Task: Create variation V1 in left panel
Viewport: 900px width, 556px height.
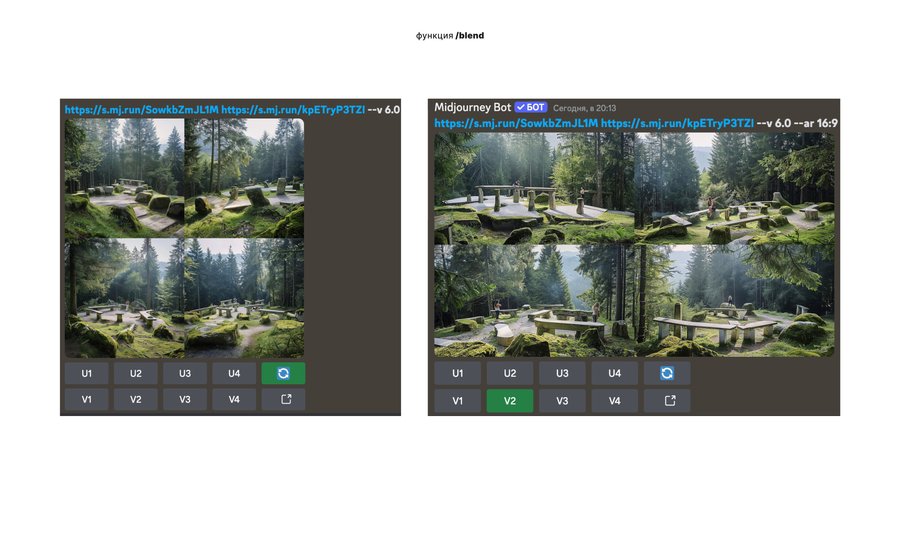Action: pyautogui.click(x=87, y=399)
